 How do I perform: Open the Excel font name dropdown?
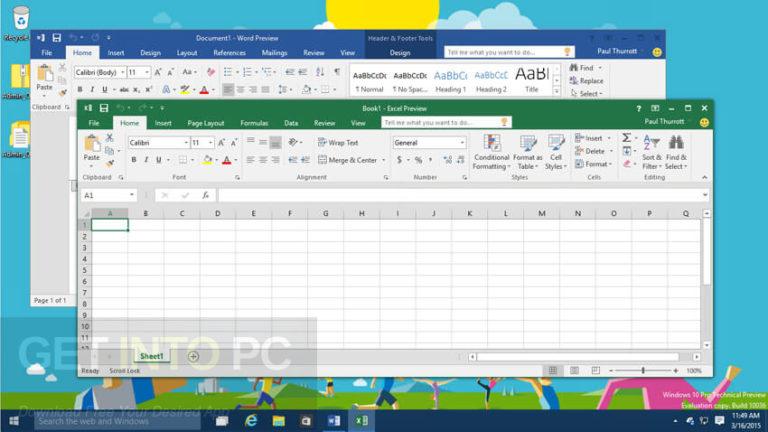click(x=185, y=143)
